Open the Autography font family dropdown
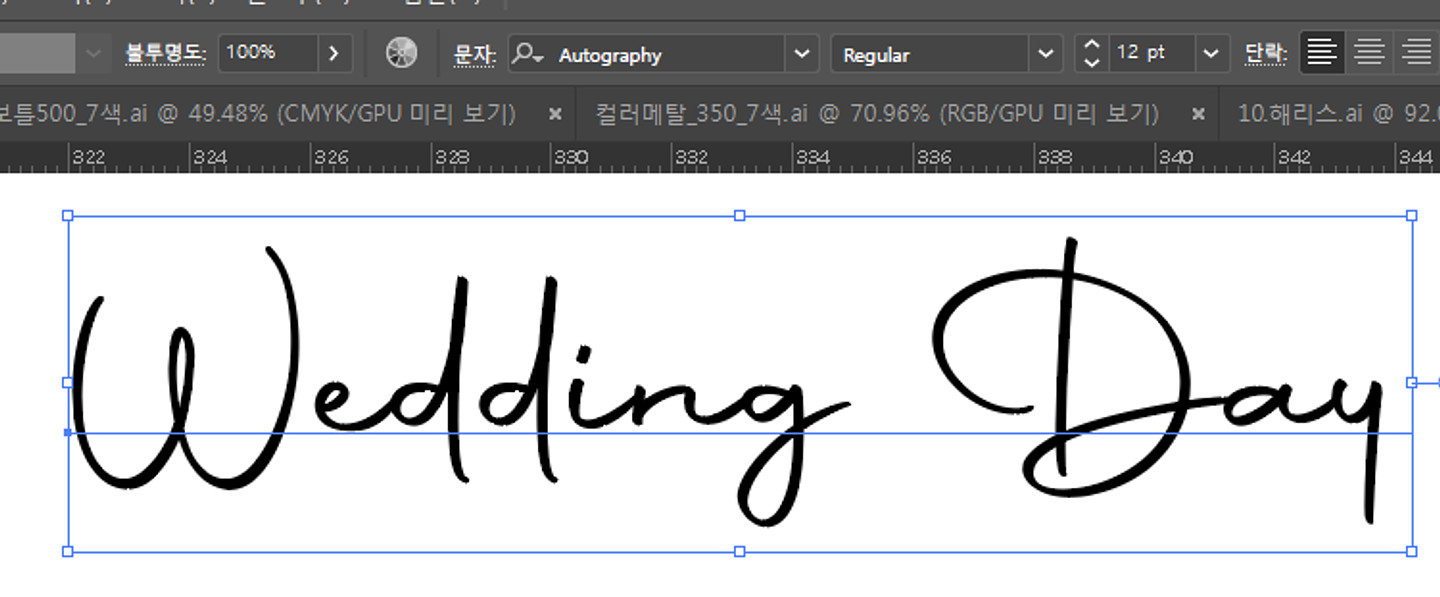 coord(801,54)
